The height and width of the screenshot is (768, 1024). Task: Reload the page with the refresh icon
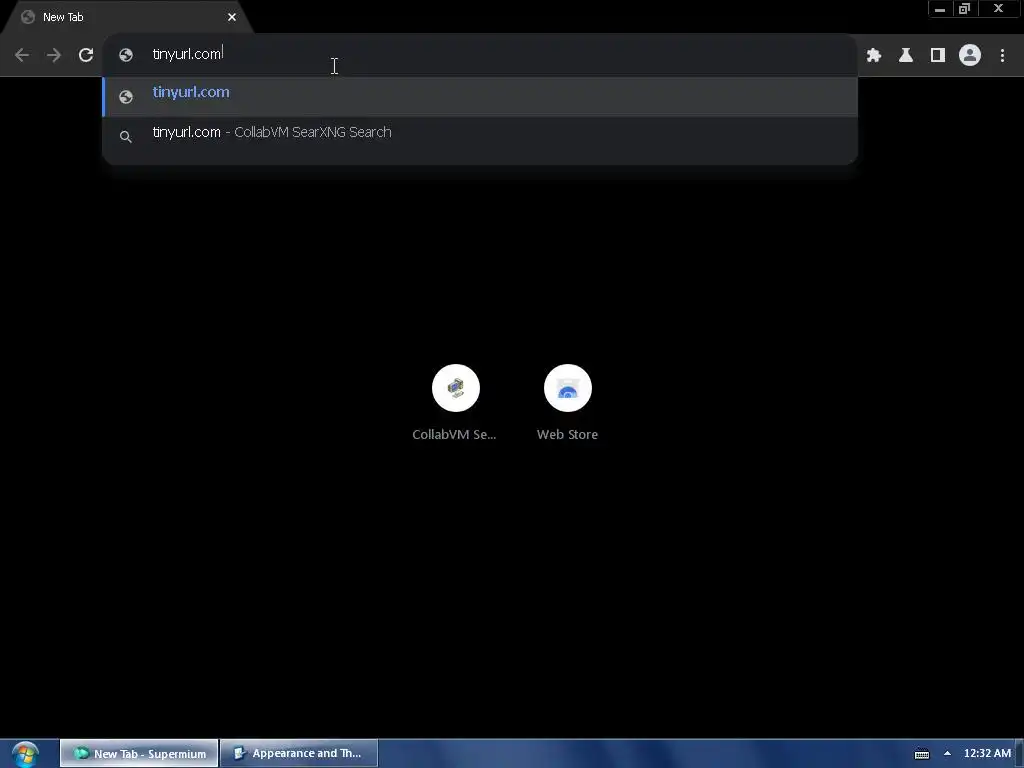point(86,55)
